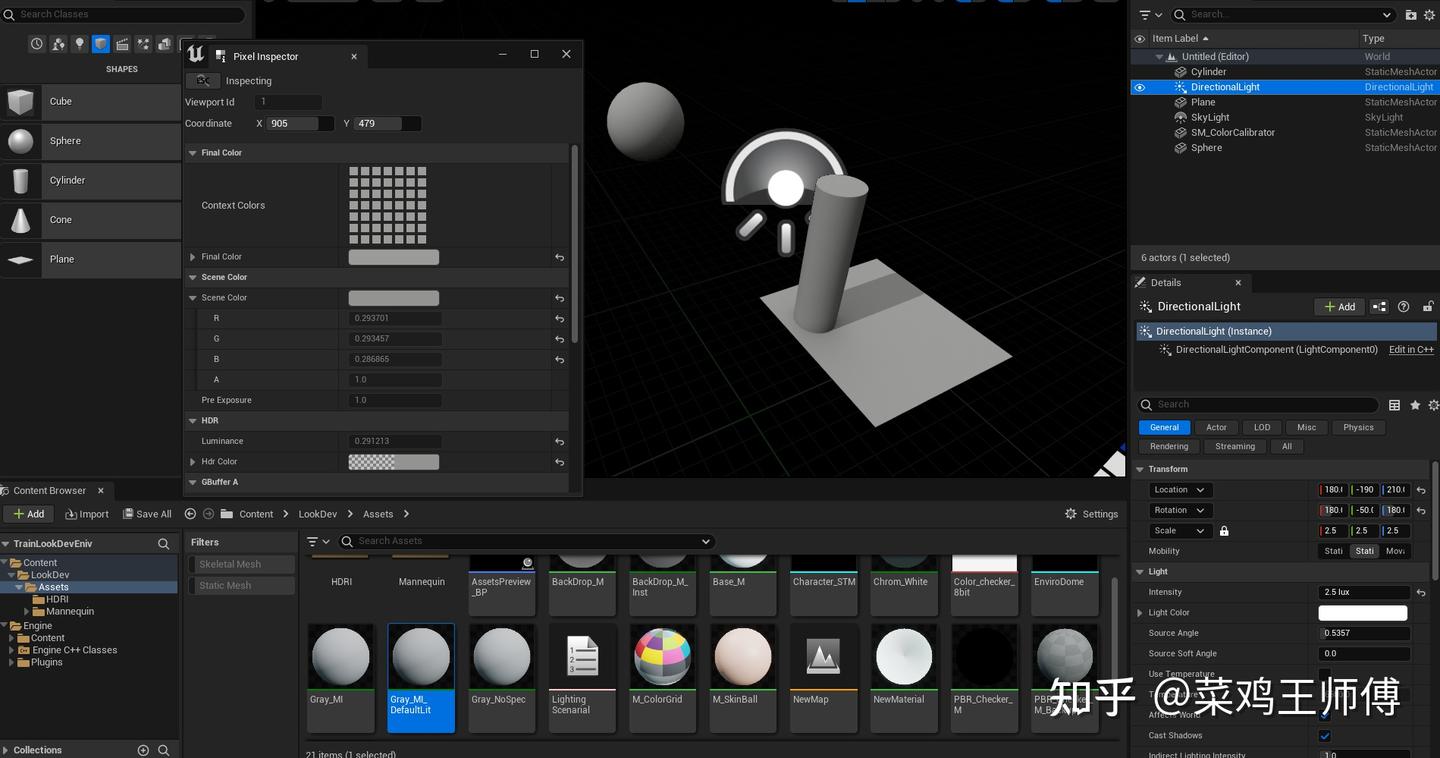Select the Cinematic clapperboard category icon
The width and height of the screenshot is (1440, 758).
pos(122,44)
